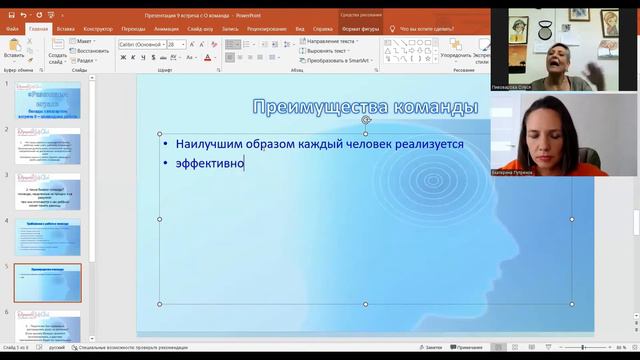
Task: Toggle normal view button in status bar
Action: click(x=498, y=347)
